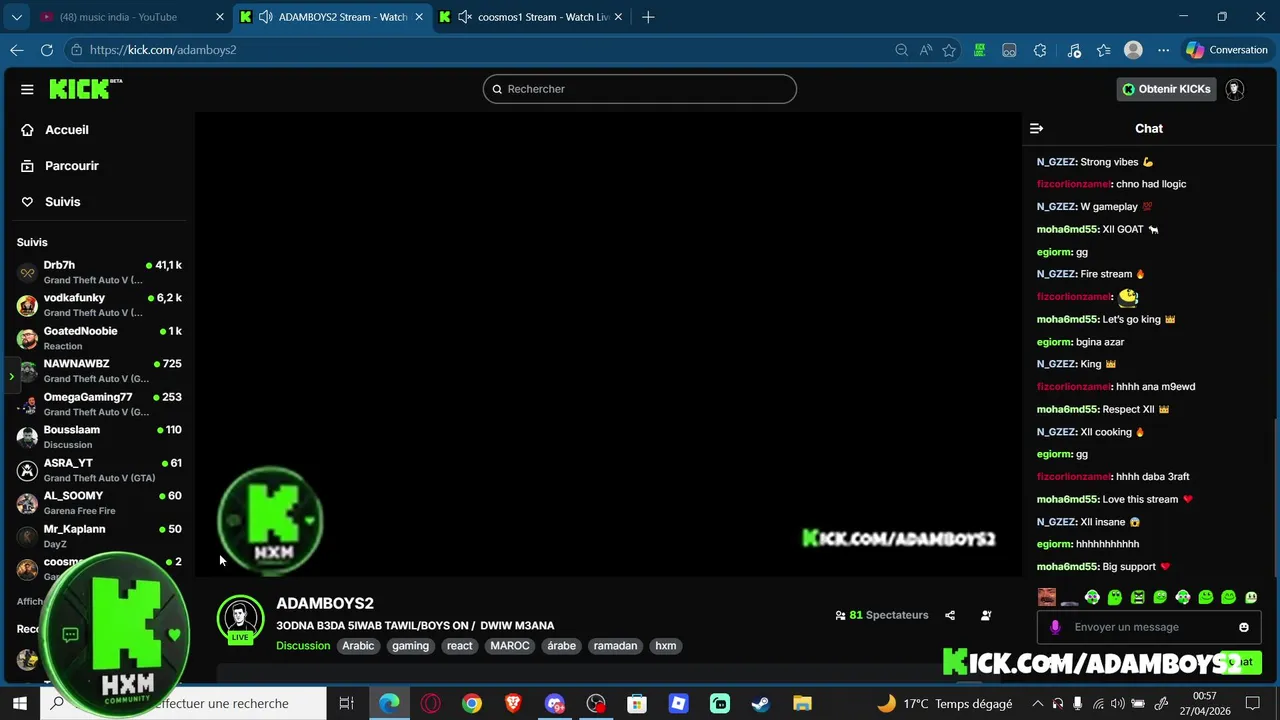Image resolution: width=1280 pixels, height=720 pixels.
Task: Go back to previous page
Action: [17, 50]
